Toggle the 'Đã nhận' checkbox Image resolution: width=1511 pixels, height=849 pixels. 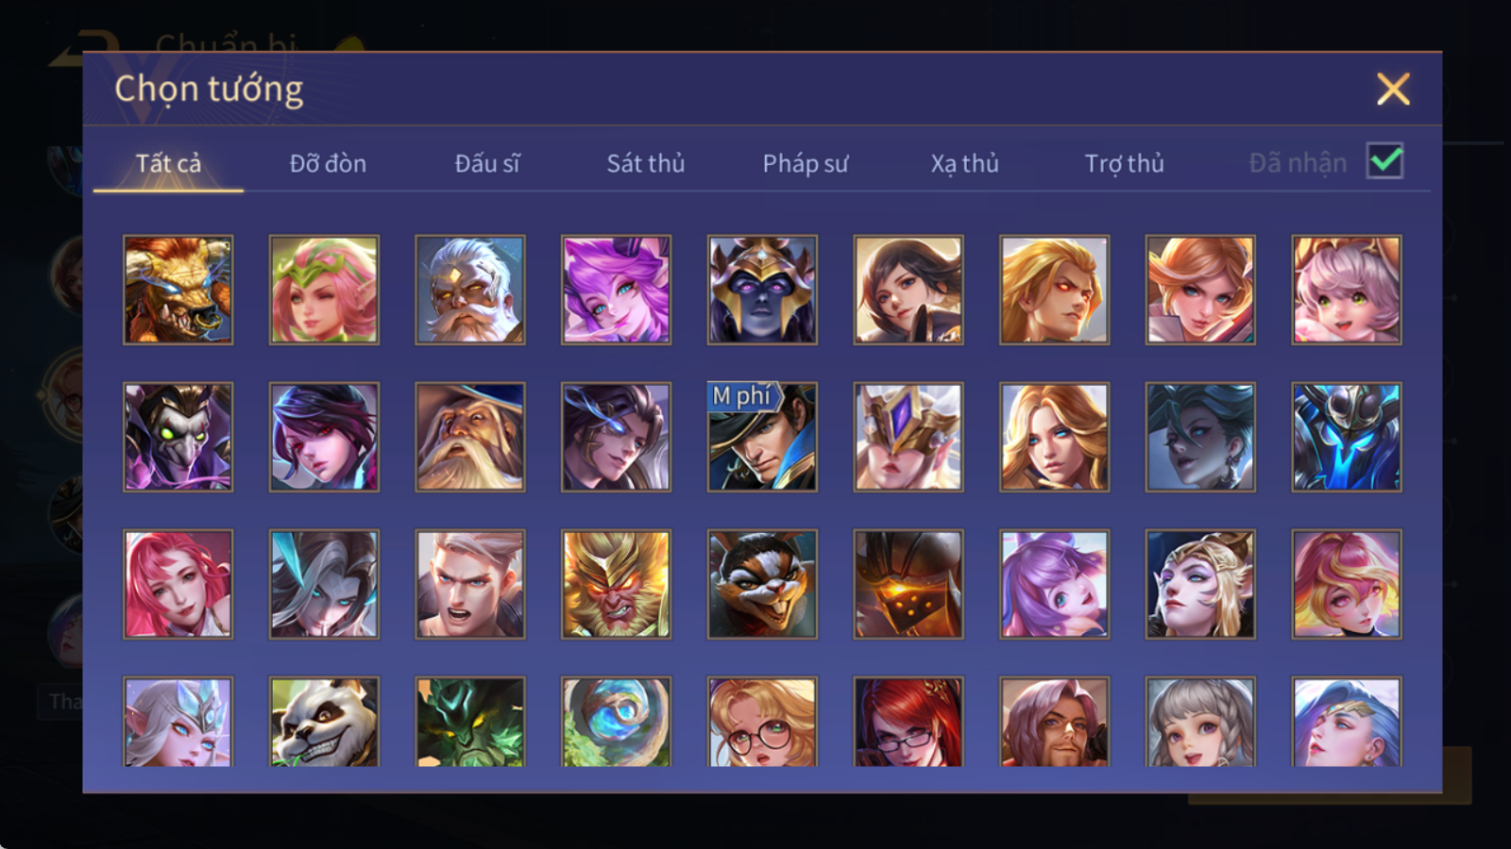[x=1385, y=161]
